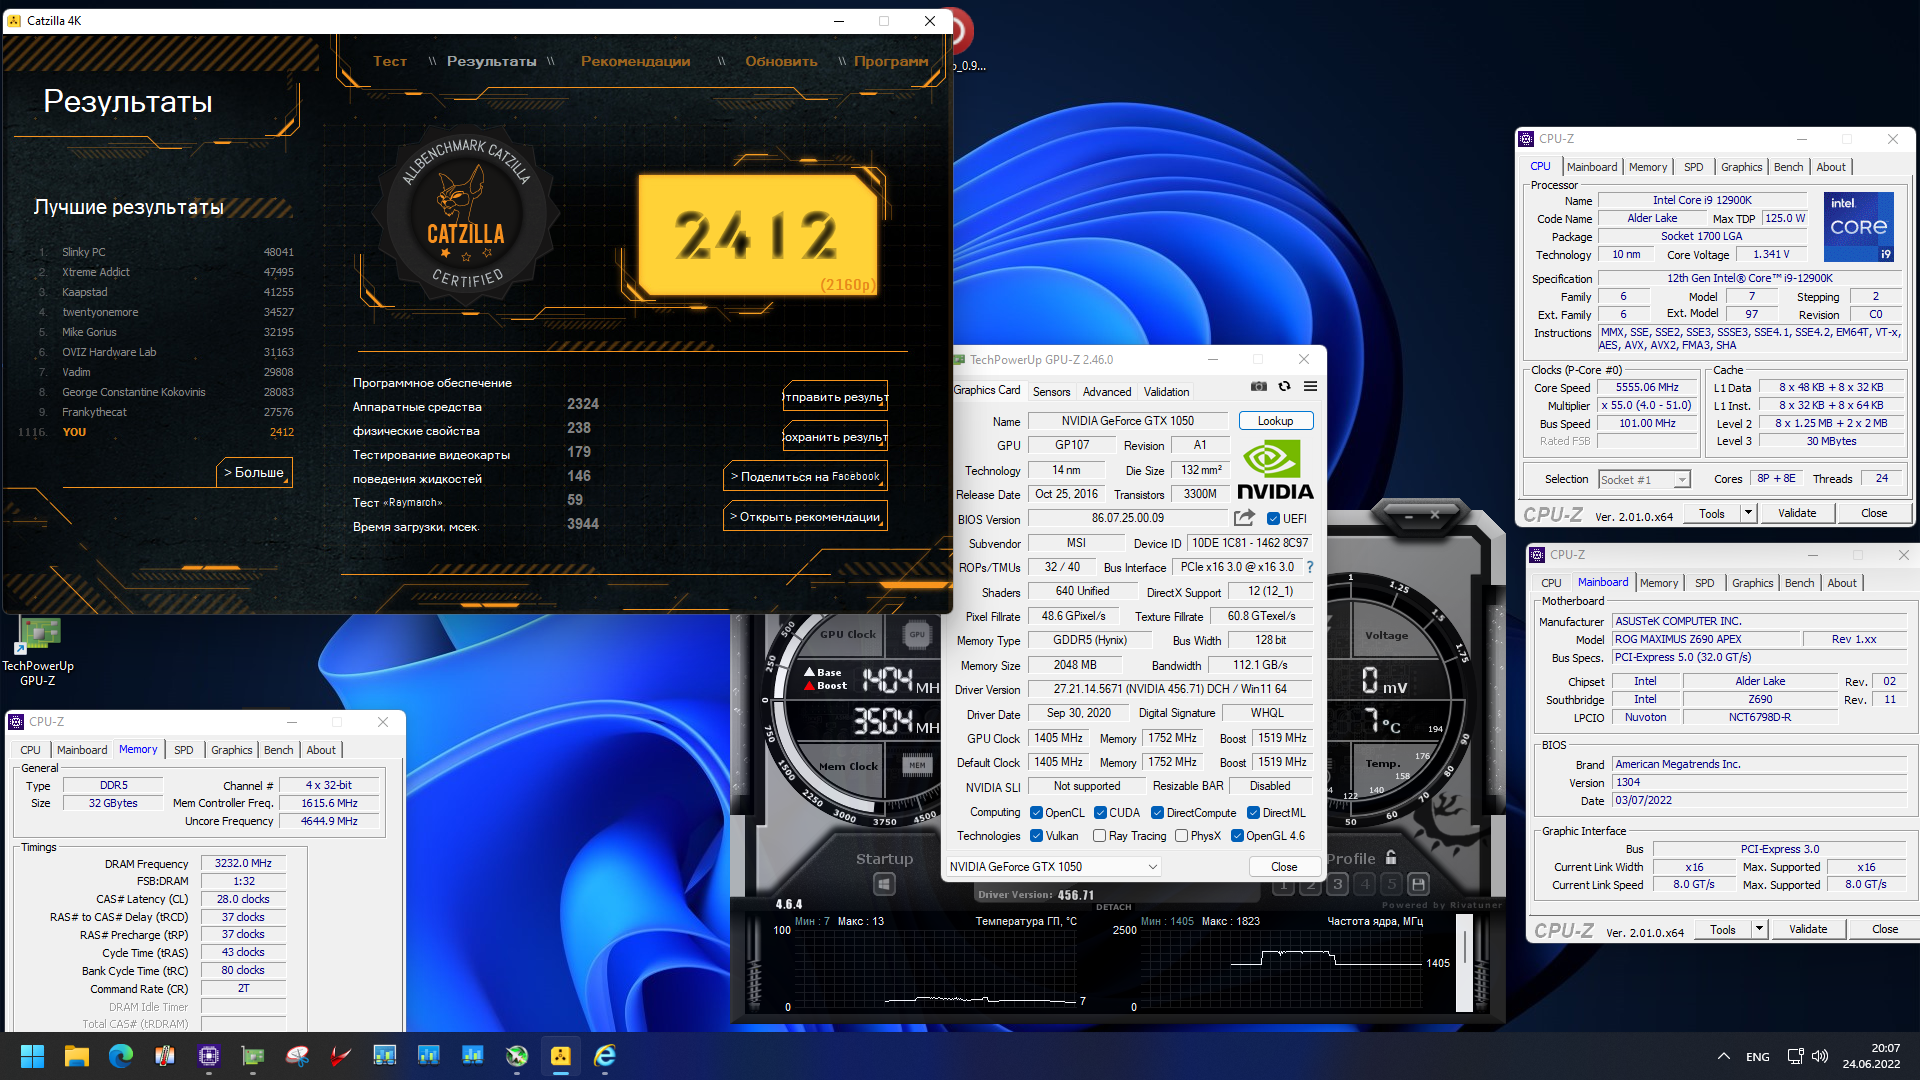Expand Tools dropdown arrow in top CPU-Z window

[1749, 513]
